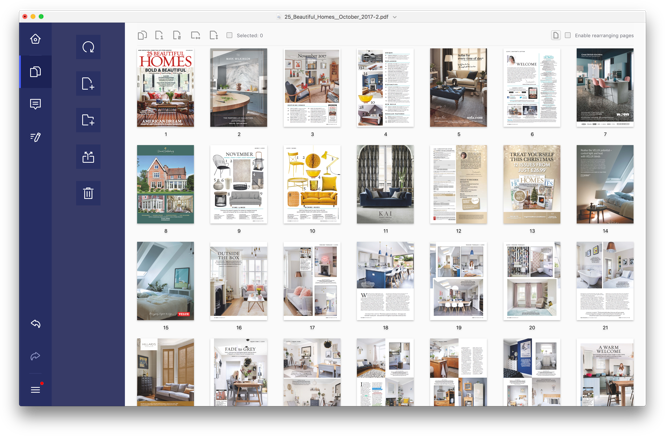Select page 8 brick house thumbnail
This screenshot has height=436, width=665.
click(x=165, y=184)
